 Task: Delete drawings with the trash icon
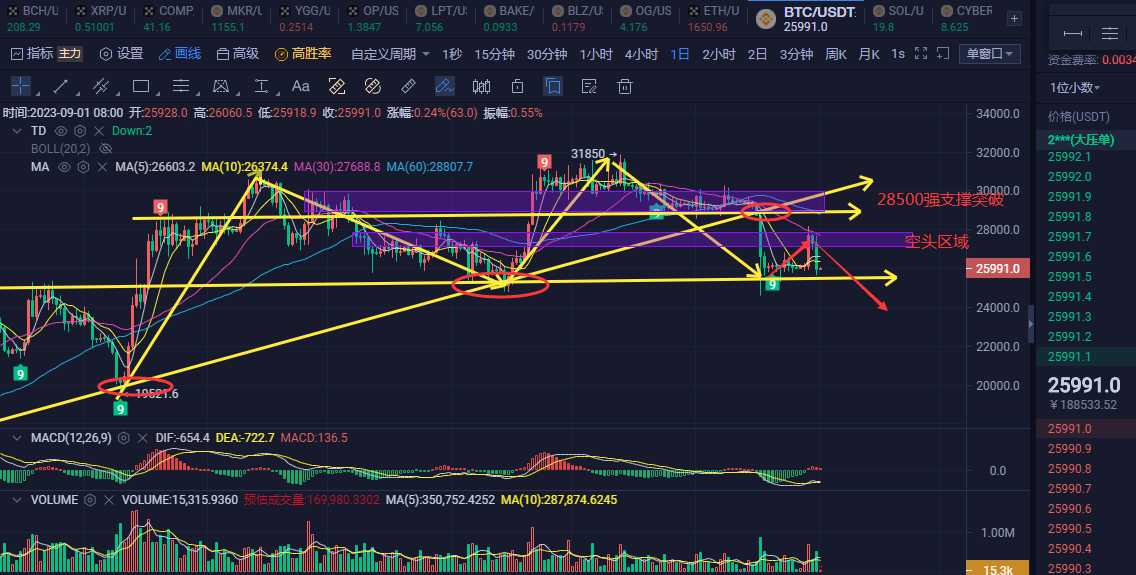(x=626, y=87)
